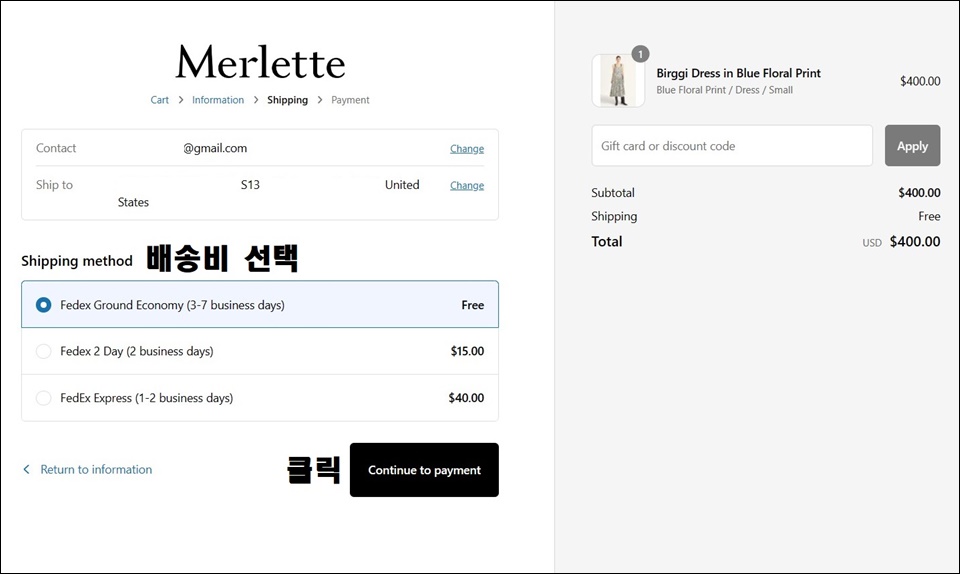
Task: Select the Shipping breadcrumb step
Action: (x=287, y=100)
